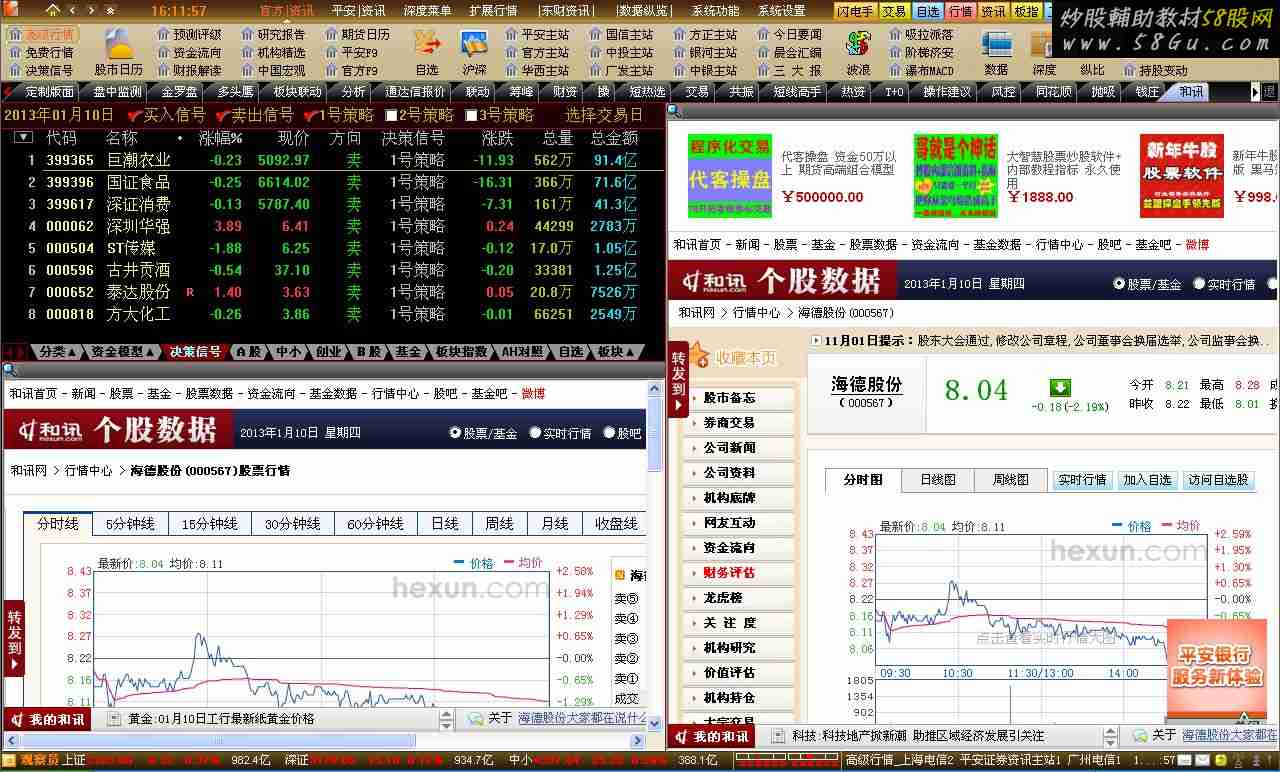Open the table column dropdown arrow by 代码
The width and height of the screenshot is (1280, 772).
(24, 138)
